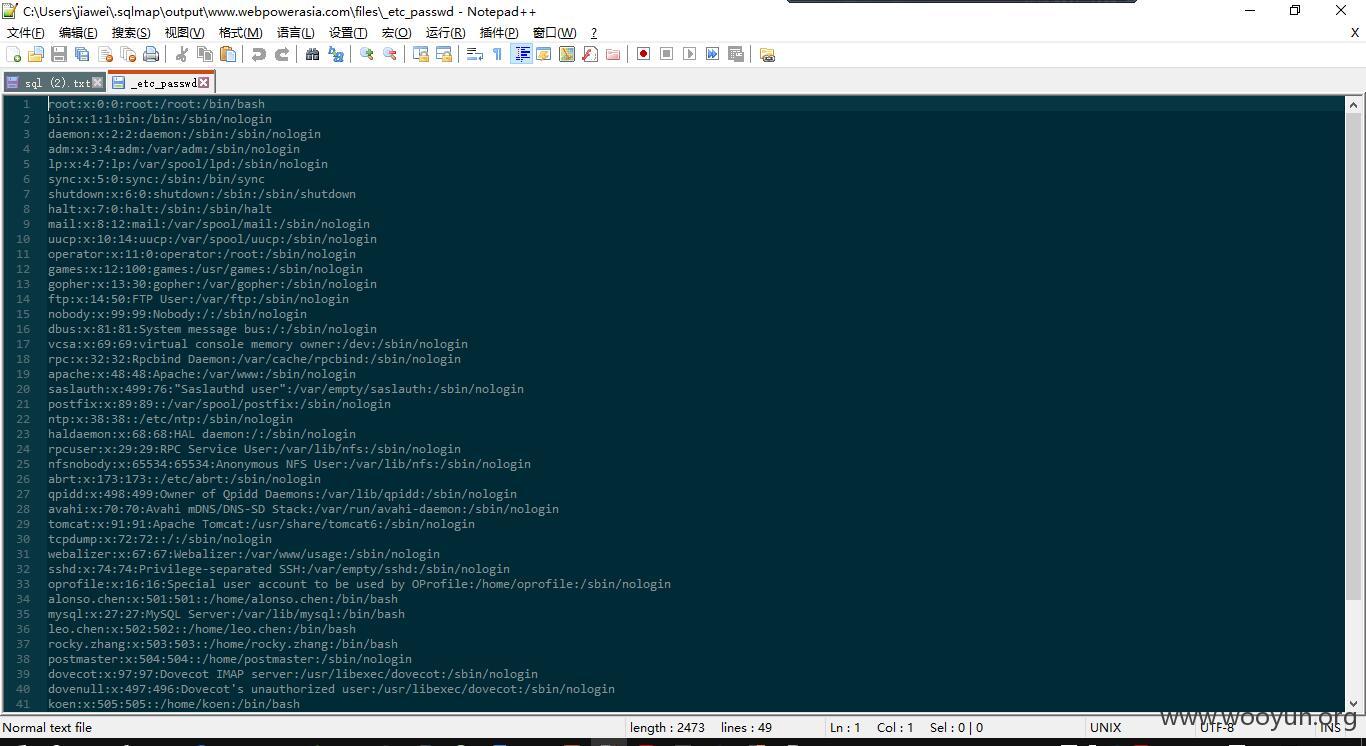Screen dimensions: 1366x746
Task: Close the _etc_passwd tab
Action: pyautogui.click(x=204, y=82)
